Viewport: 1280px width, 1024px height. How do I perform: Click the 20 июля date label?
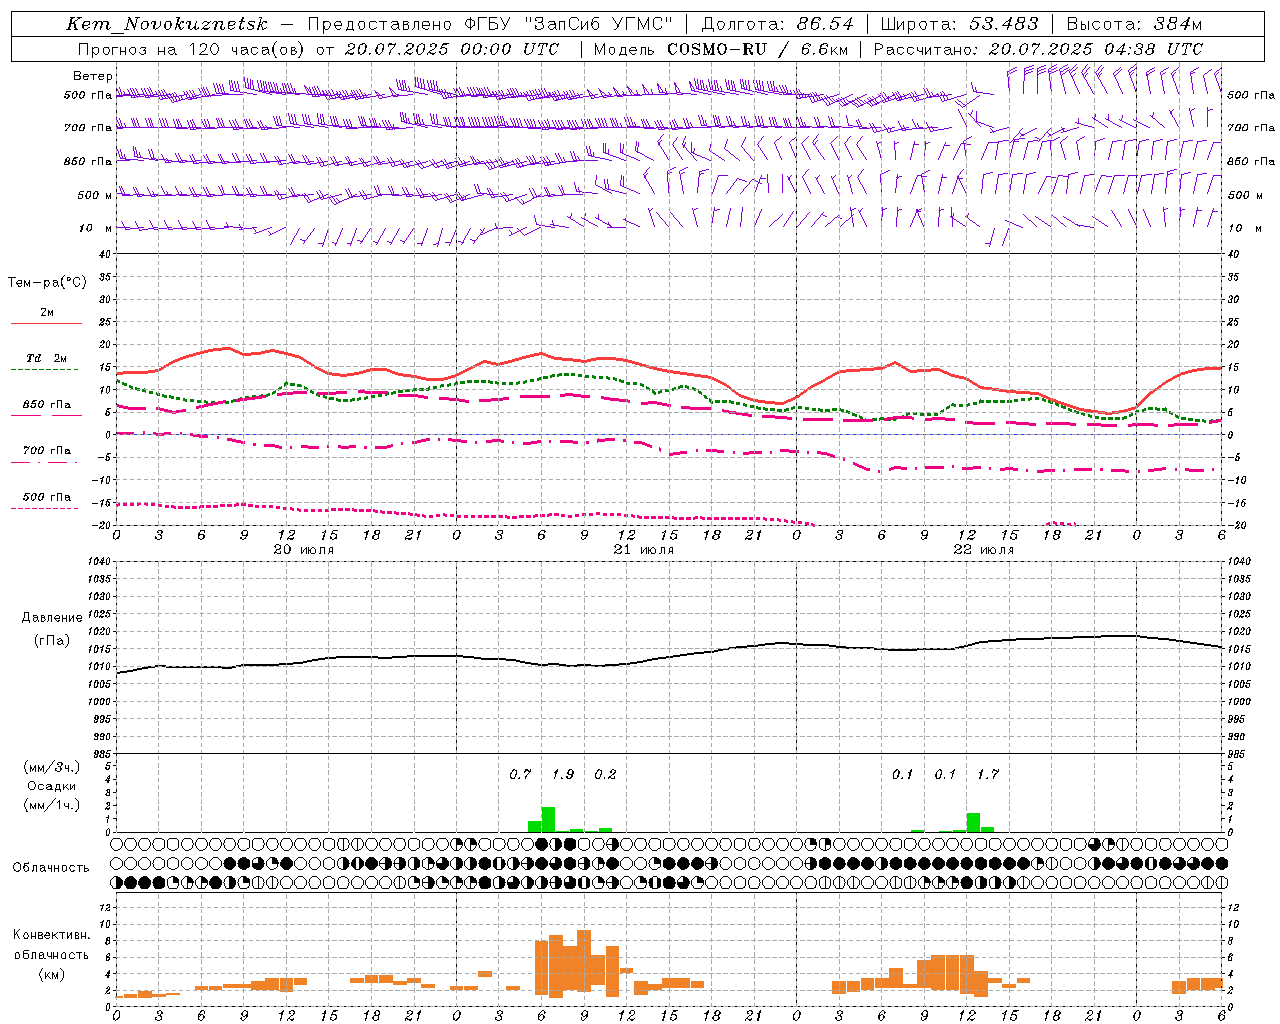304,550
